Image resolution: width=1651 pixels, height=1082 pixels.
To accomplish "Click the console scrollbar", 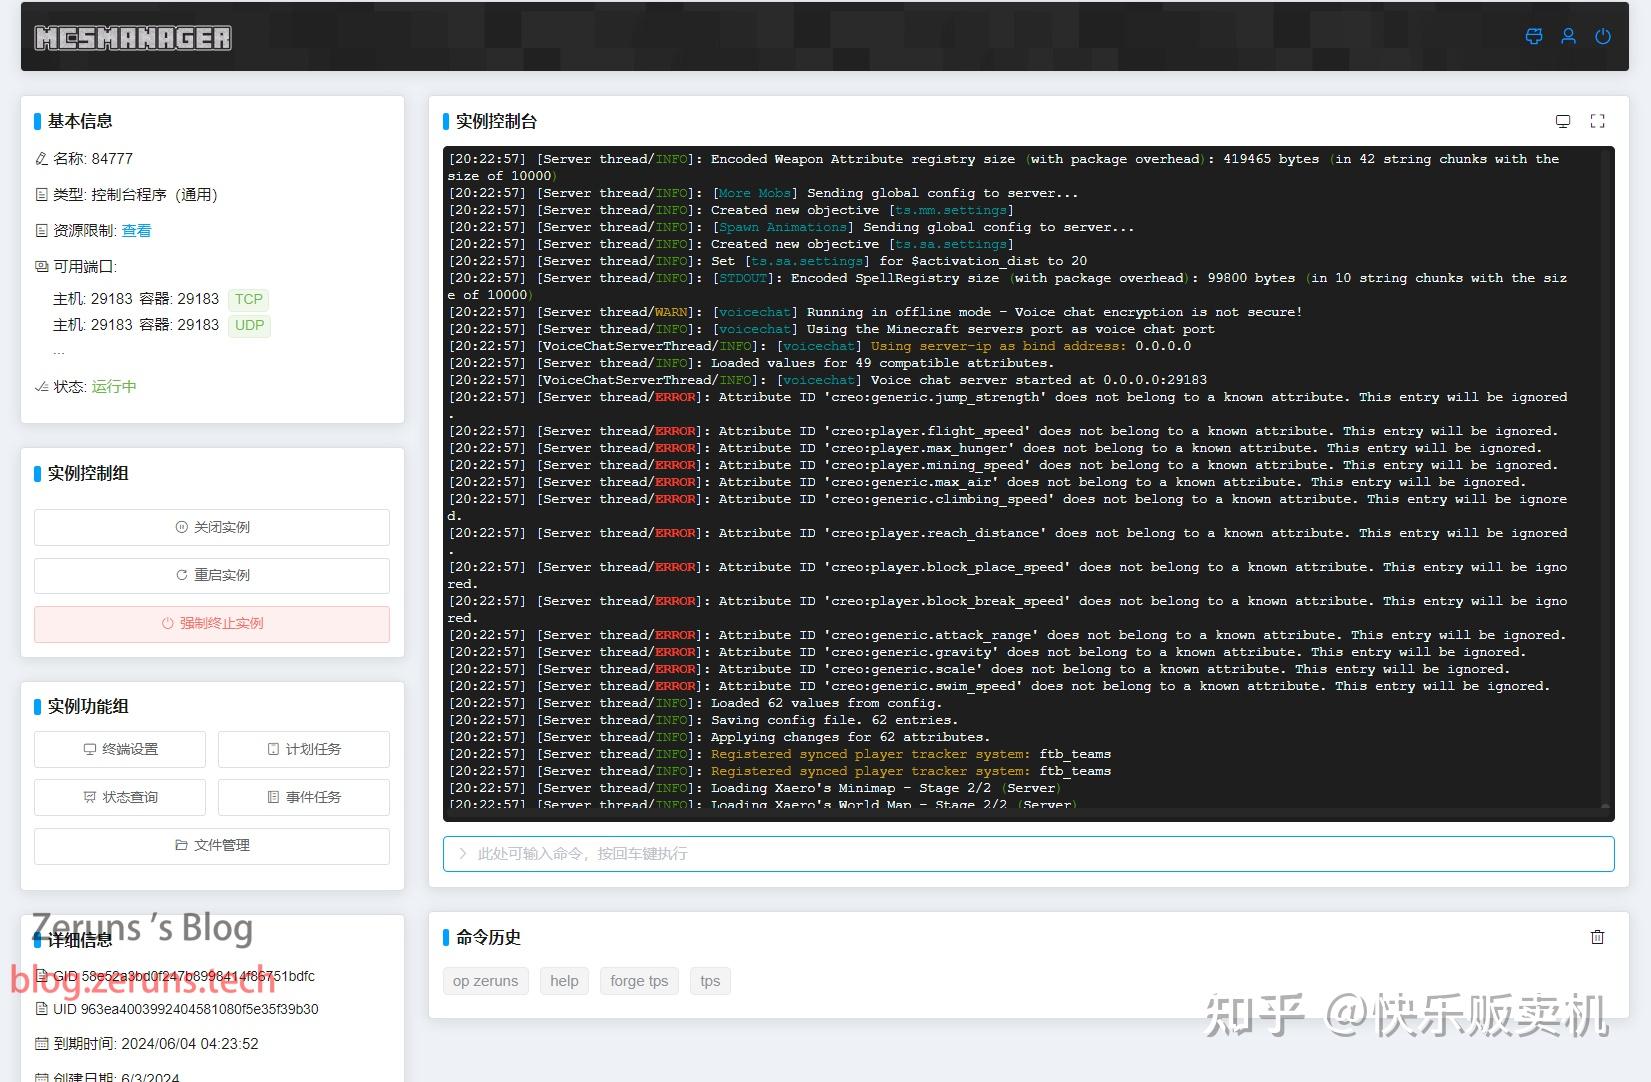I will coord(1606,480).
